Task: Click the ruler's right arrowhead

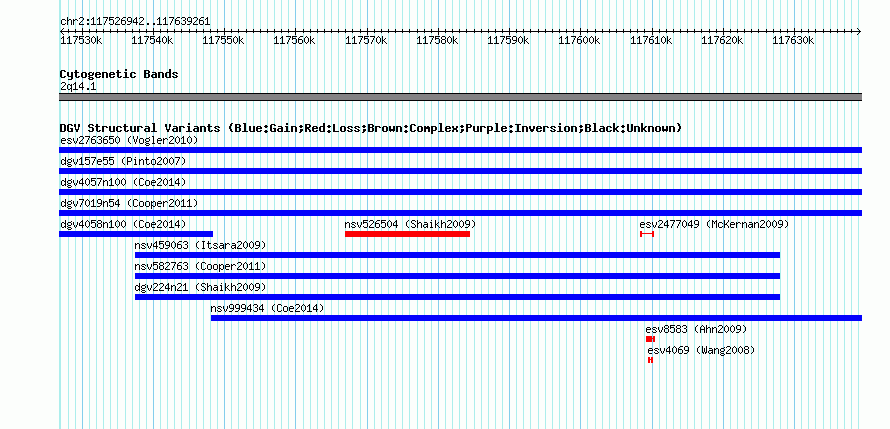Action: (859, 31)
